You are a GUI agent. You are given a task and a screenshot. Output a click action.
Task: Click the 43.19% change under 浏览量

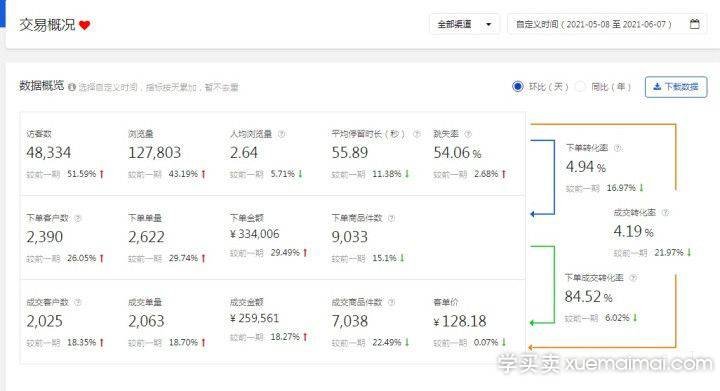[x=183, y=174]
